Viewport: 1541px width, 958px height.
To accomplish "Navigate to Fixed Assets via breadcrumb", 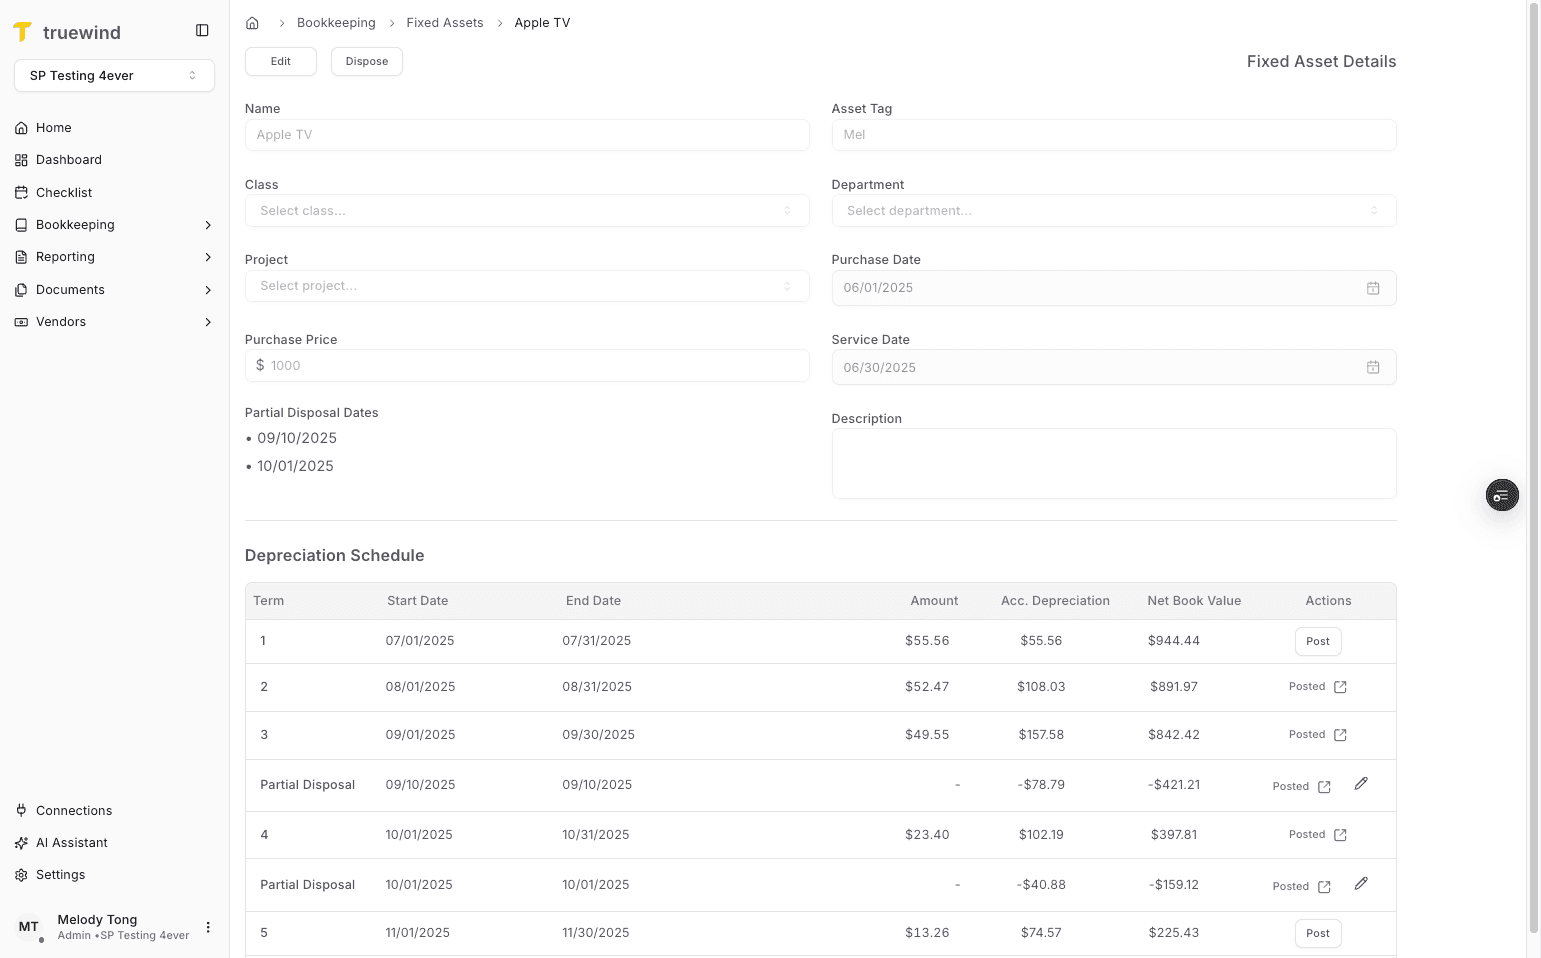I will point(444,22).
